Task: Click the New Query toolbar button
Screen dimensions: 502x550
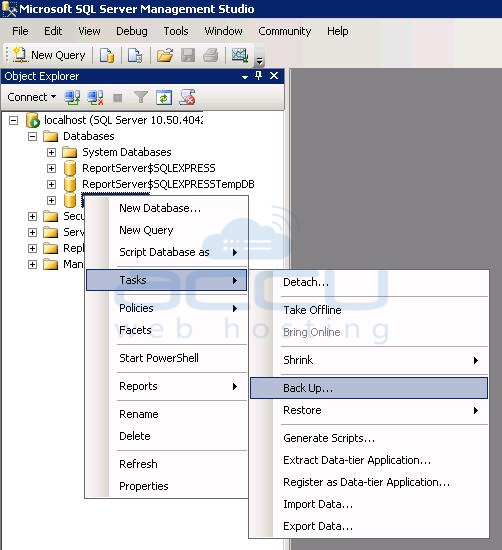Action: pos(49,55)
